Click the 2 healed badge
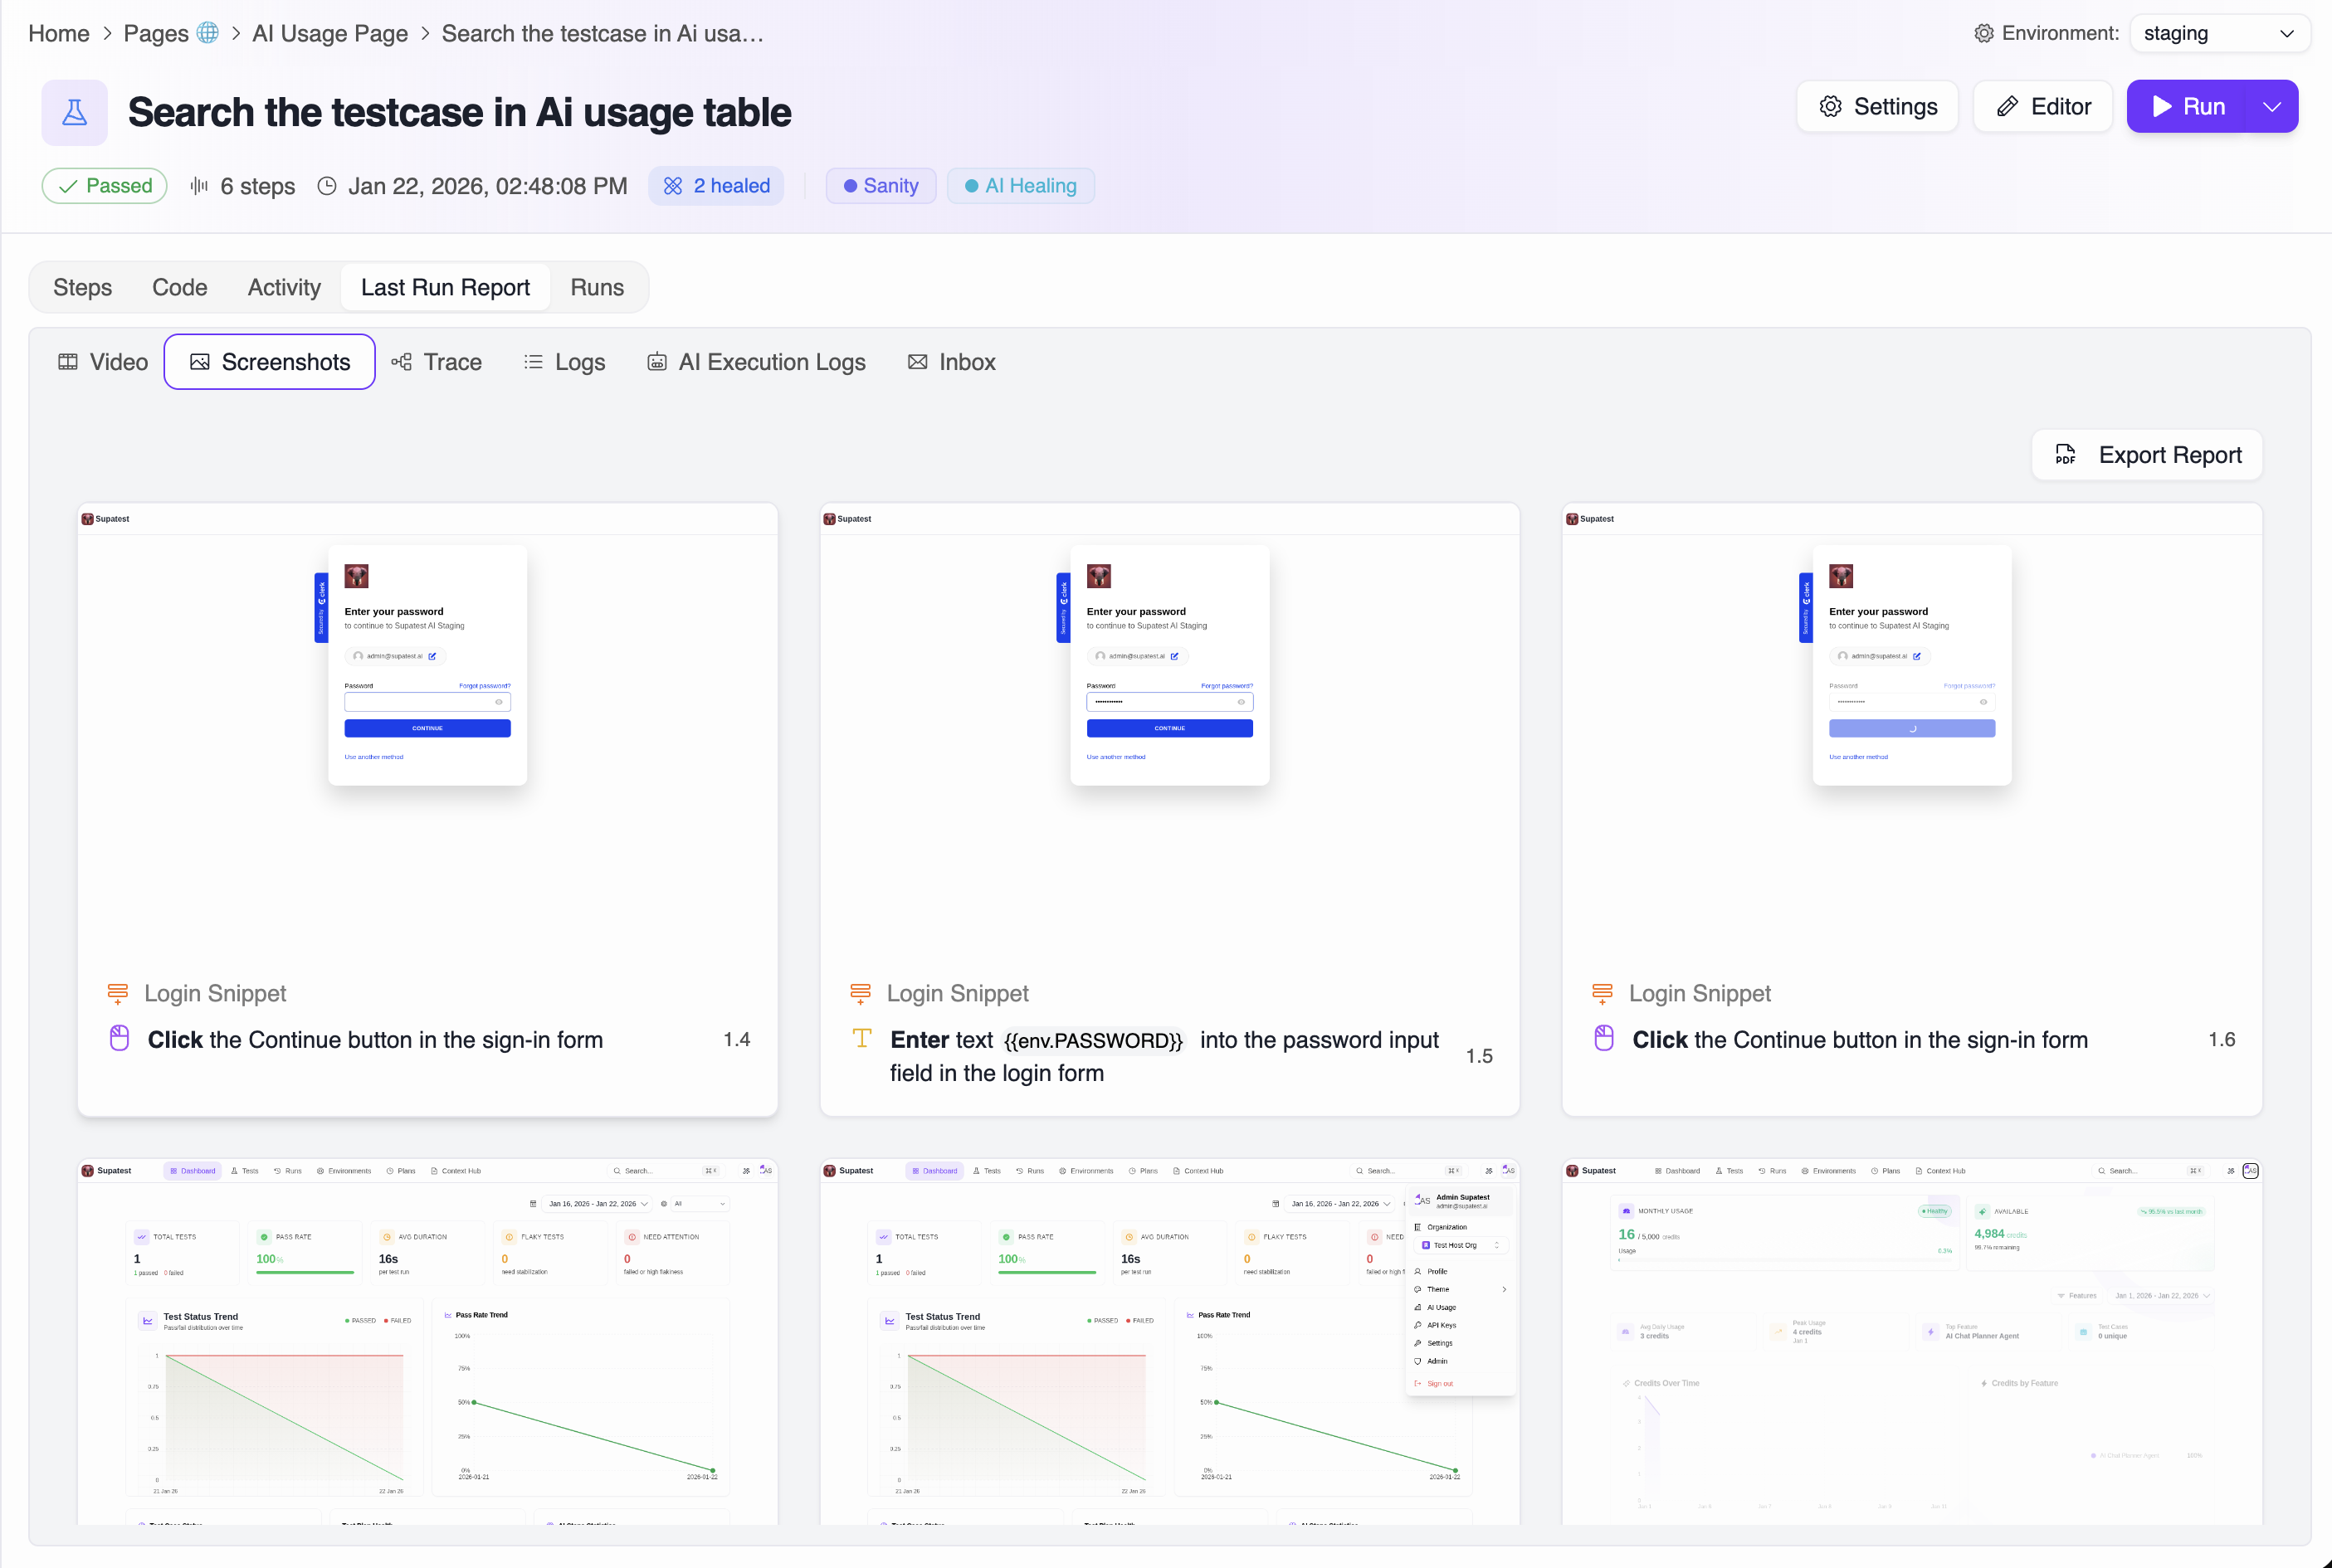Image resolution: width=2332 pixels, height=1568 pixels. [716, 186]
